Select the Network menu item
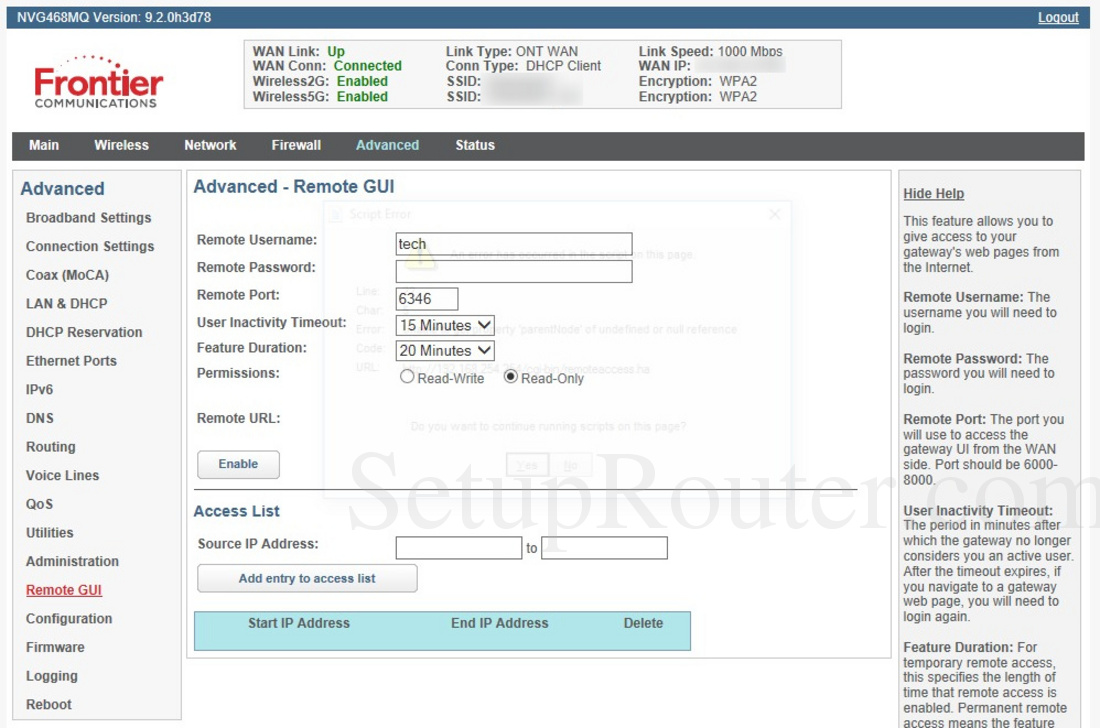Screen dimensions: 1100x728 (209, 145)
